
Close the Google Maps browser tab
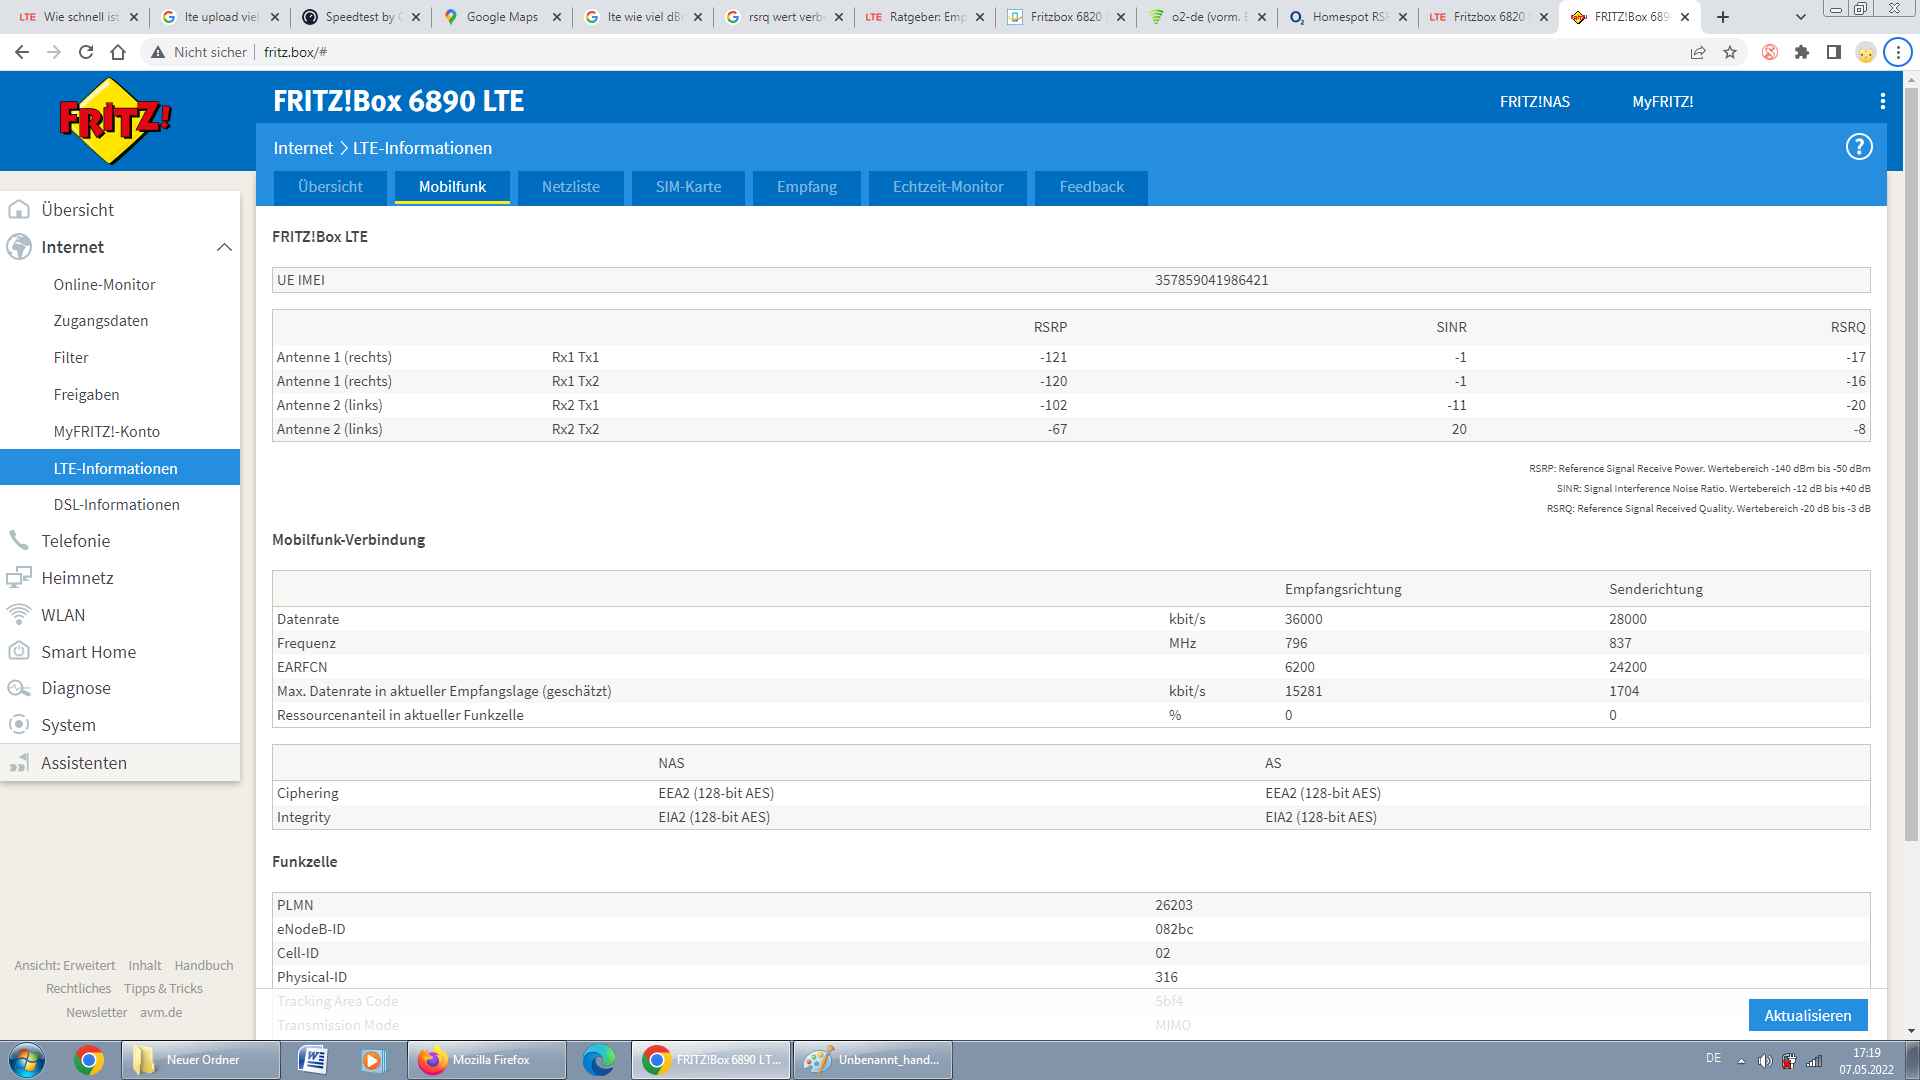click(557, 17)
